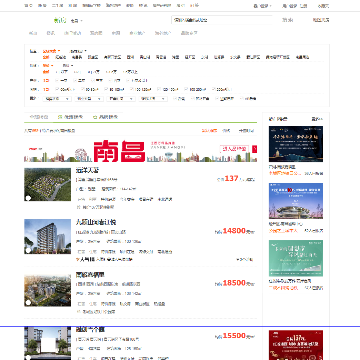Image resolution: width=360 pixels, height=360 pixels.
Task: Open the red sidebar advertisement at the bottom
Action: tap(296, 345)
